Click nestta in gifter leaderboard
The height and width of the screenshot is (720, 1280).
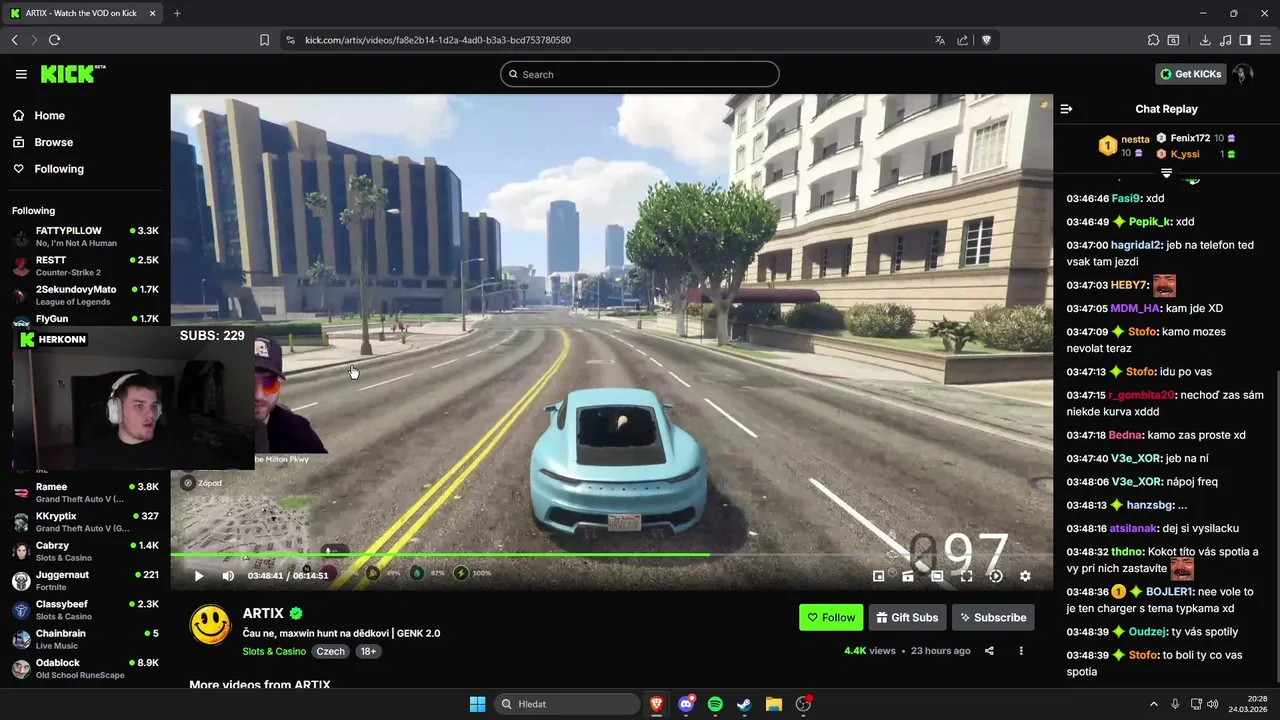1135,140
